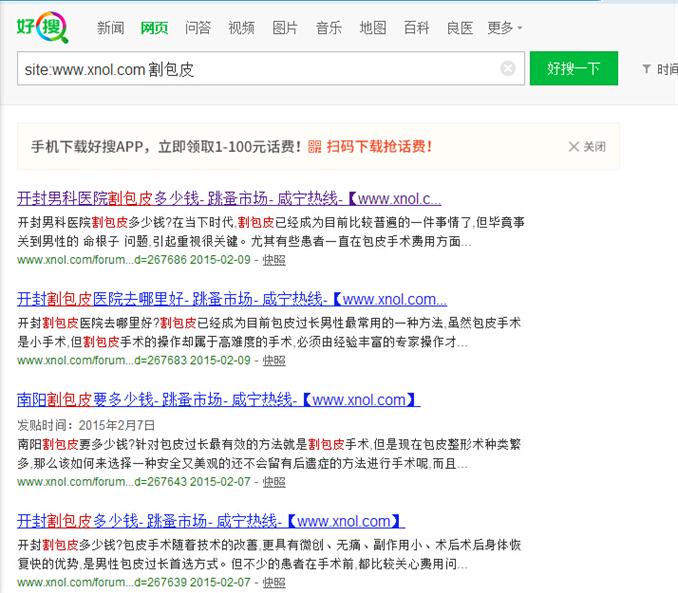Click the 发贴时间: 2015年2月7日 text

click(86, 425)
